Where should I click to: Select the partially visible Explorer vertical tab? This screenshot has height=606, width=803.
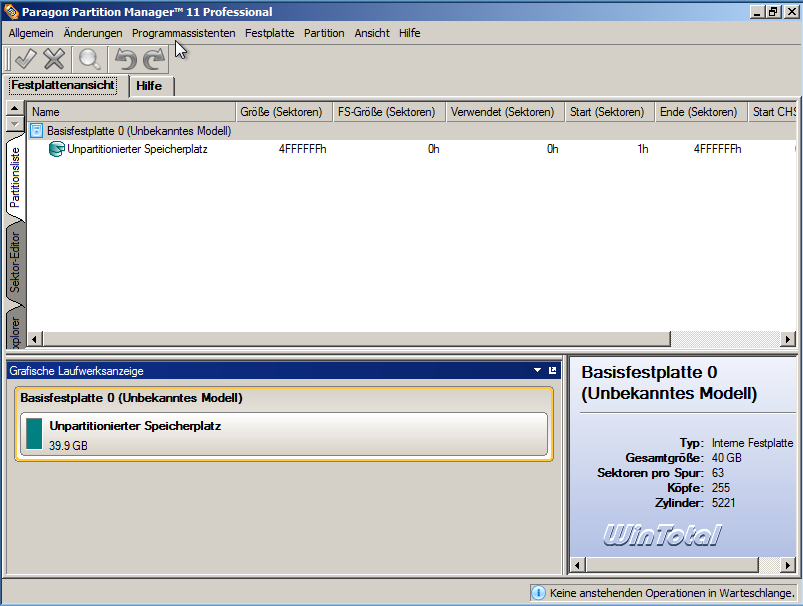coord(15,330)
